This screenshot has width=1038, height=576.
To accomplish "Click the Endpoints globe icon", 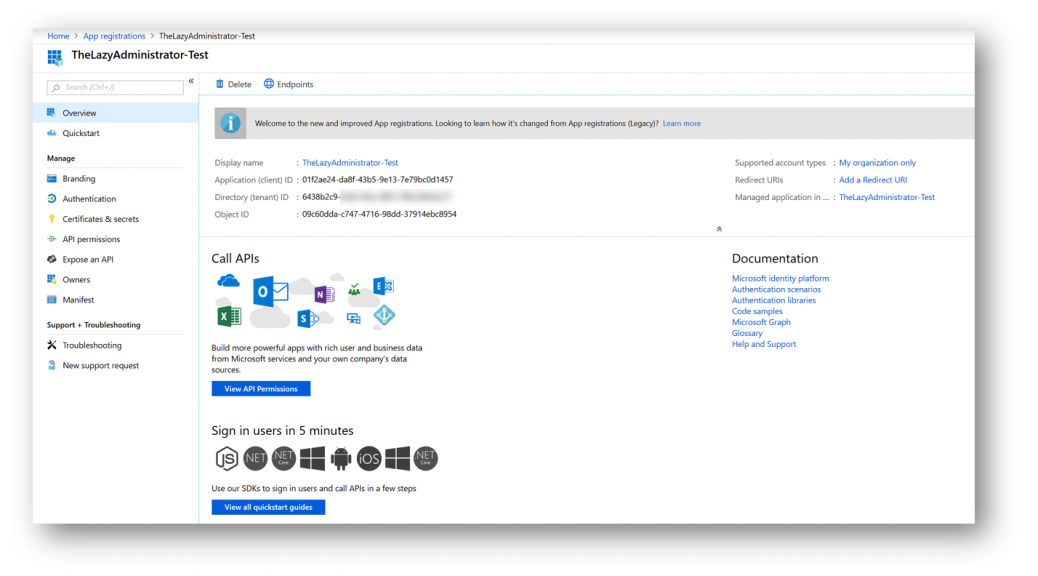I will 269,84.
